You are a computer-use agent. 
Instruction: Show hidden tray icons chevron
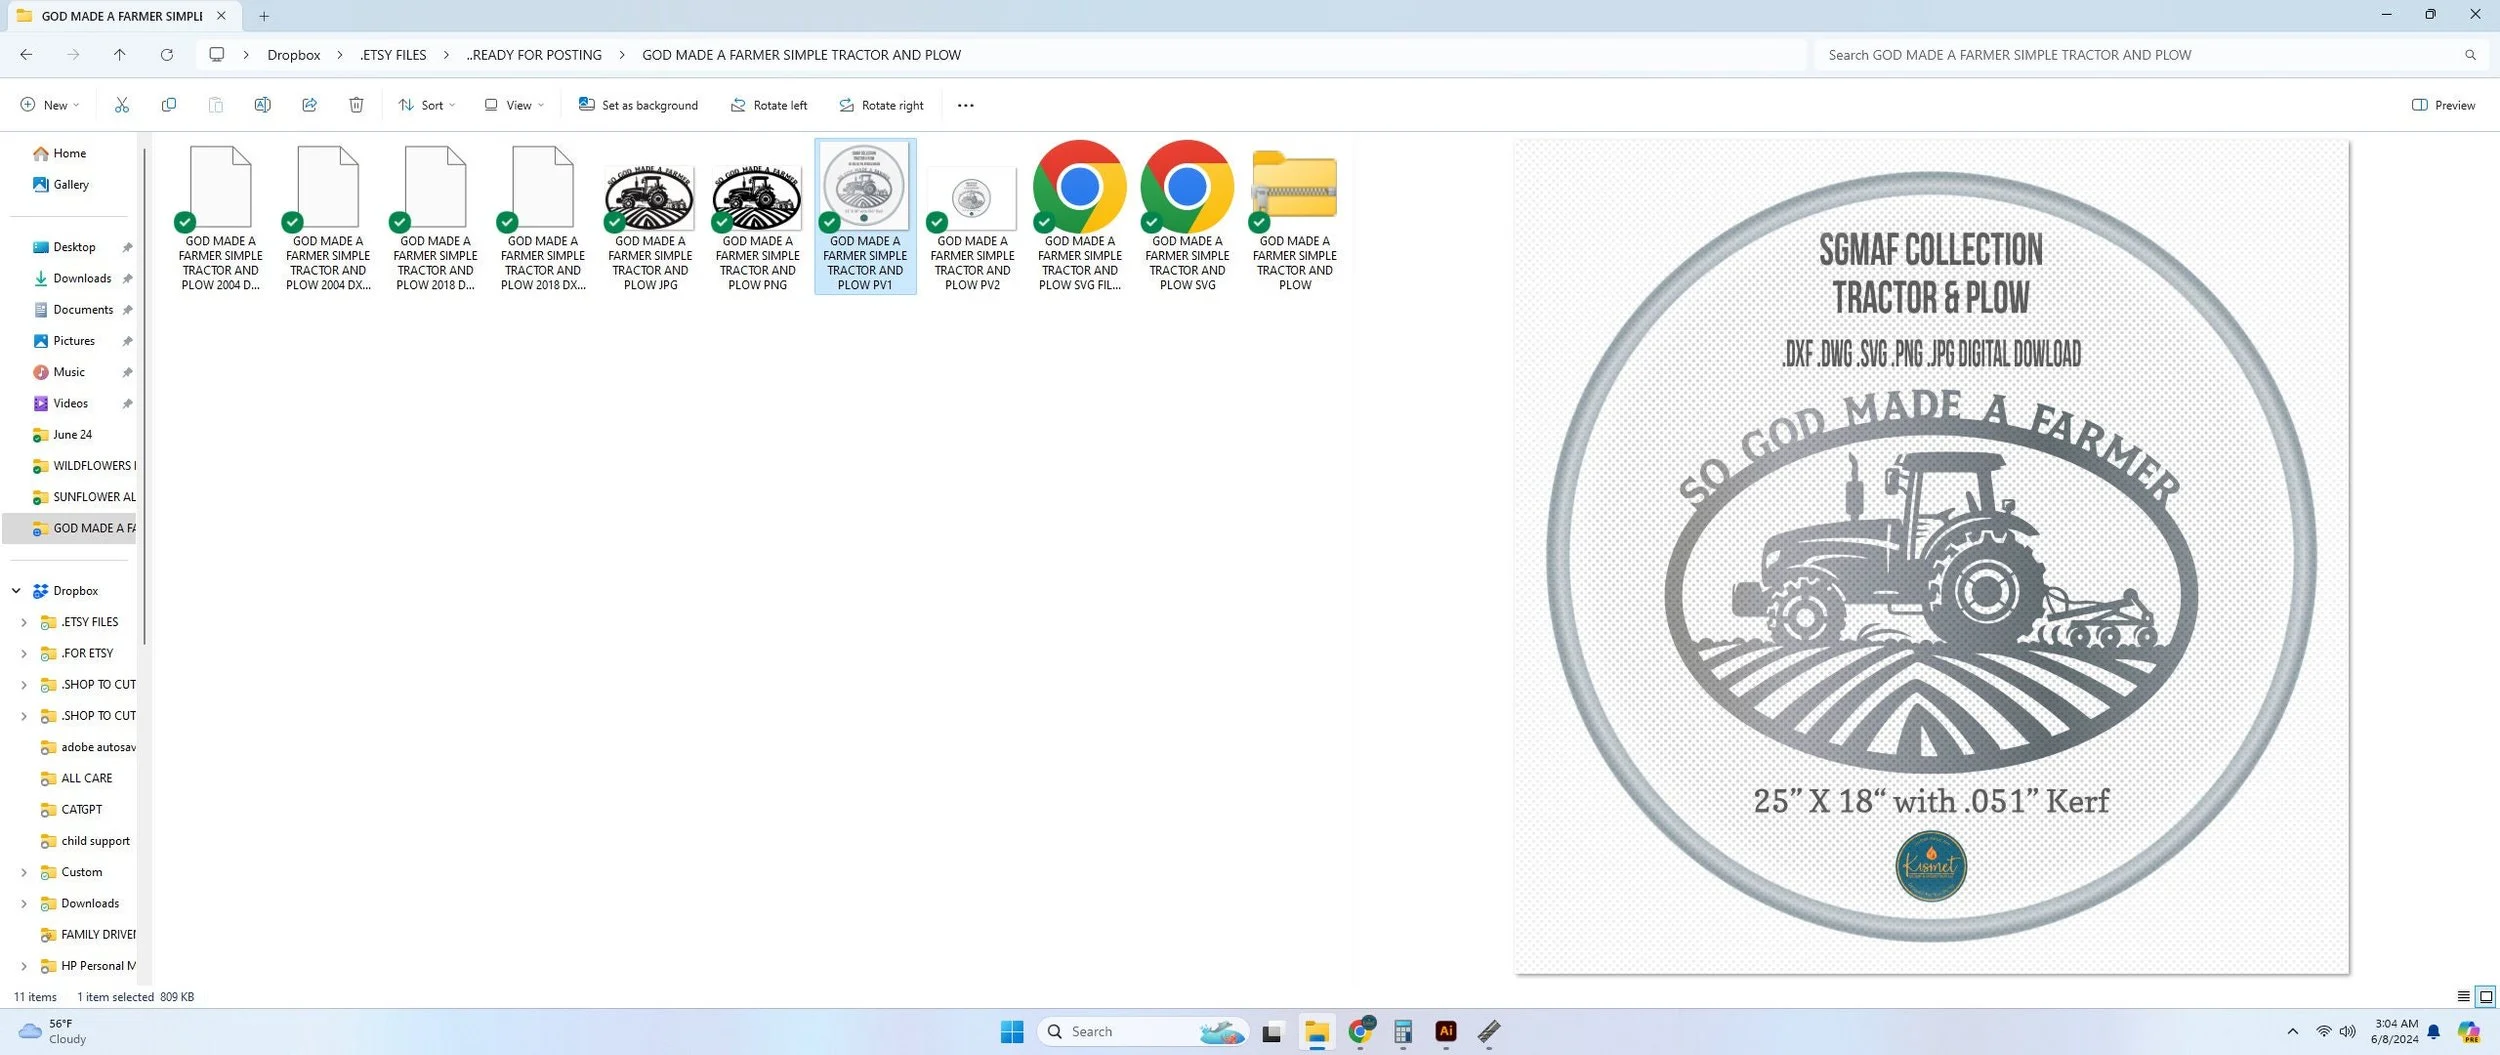(2293, 1031)
